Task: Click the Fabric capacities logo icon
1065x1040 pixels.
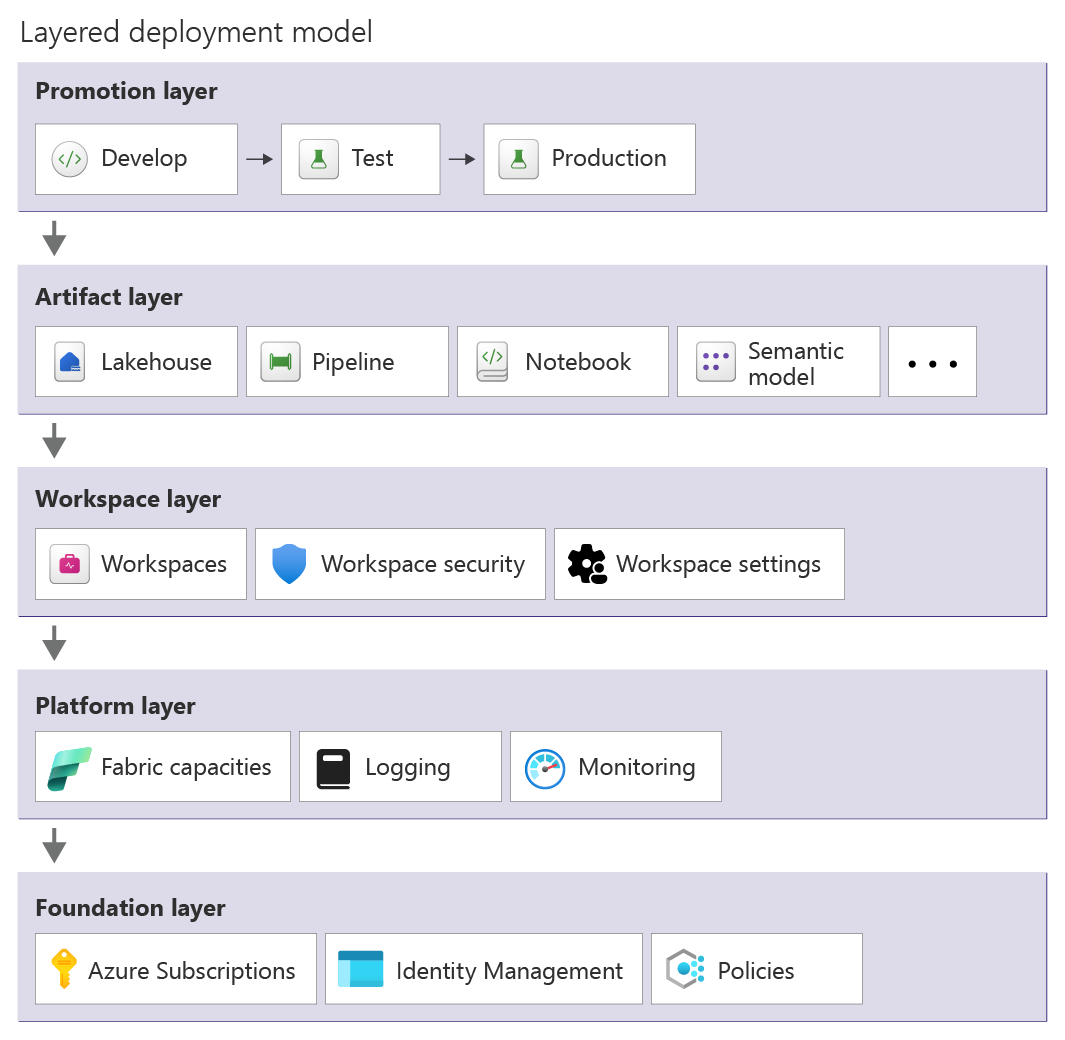Action: pos(69,768)
